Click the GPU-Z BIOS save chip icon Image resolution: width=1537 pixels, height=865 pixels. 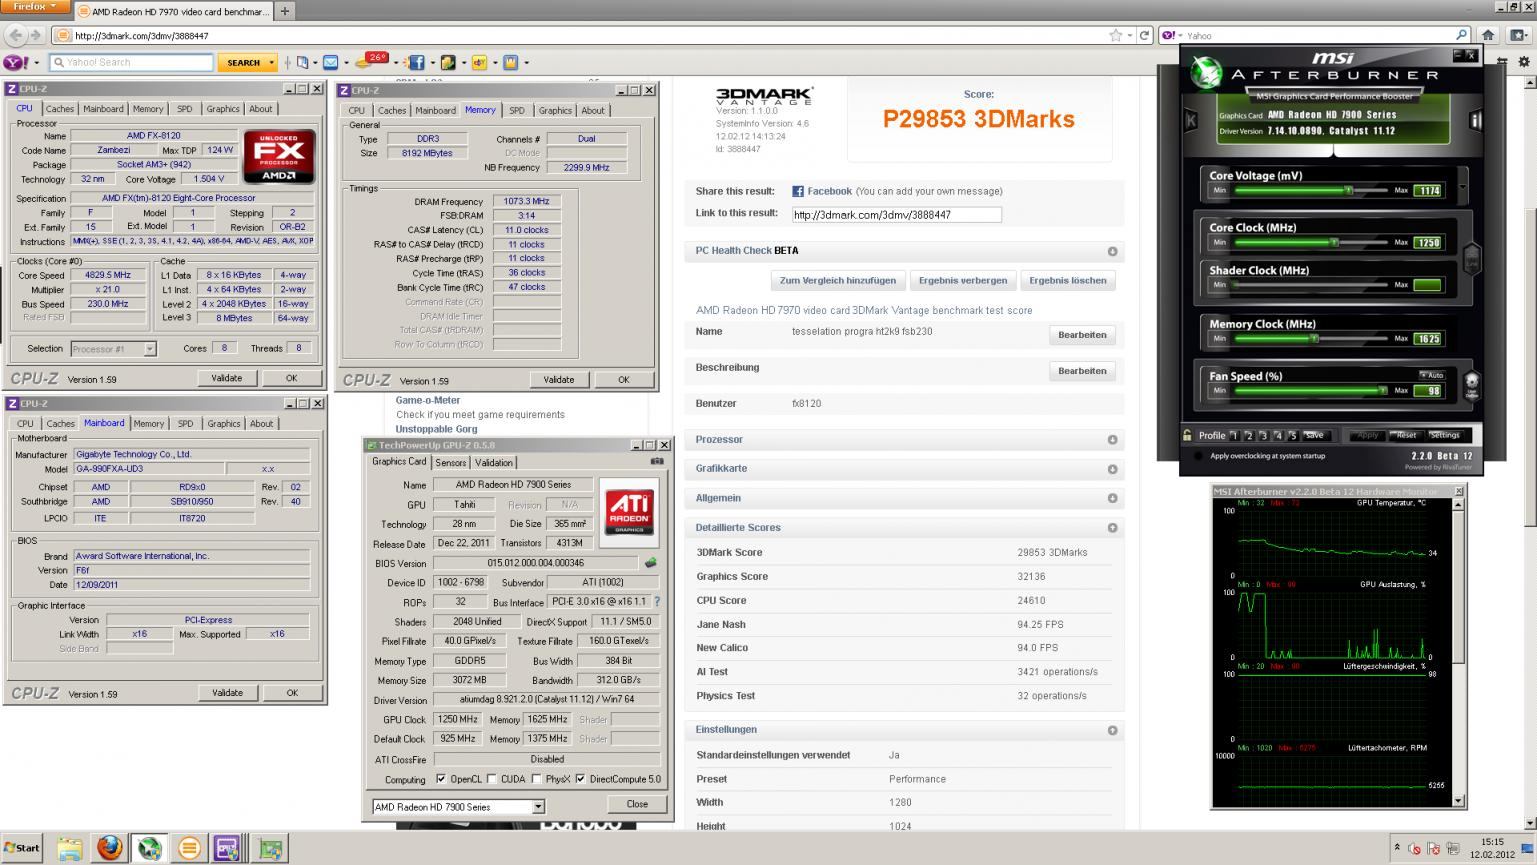(651, 563)
